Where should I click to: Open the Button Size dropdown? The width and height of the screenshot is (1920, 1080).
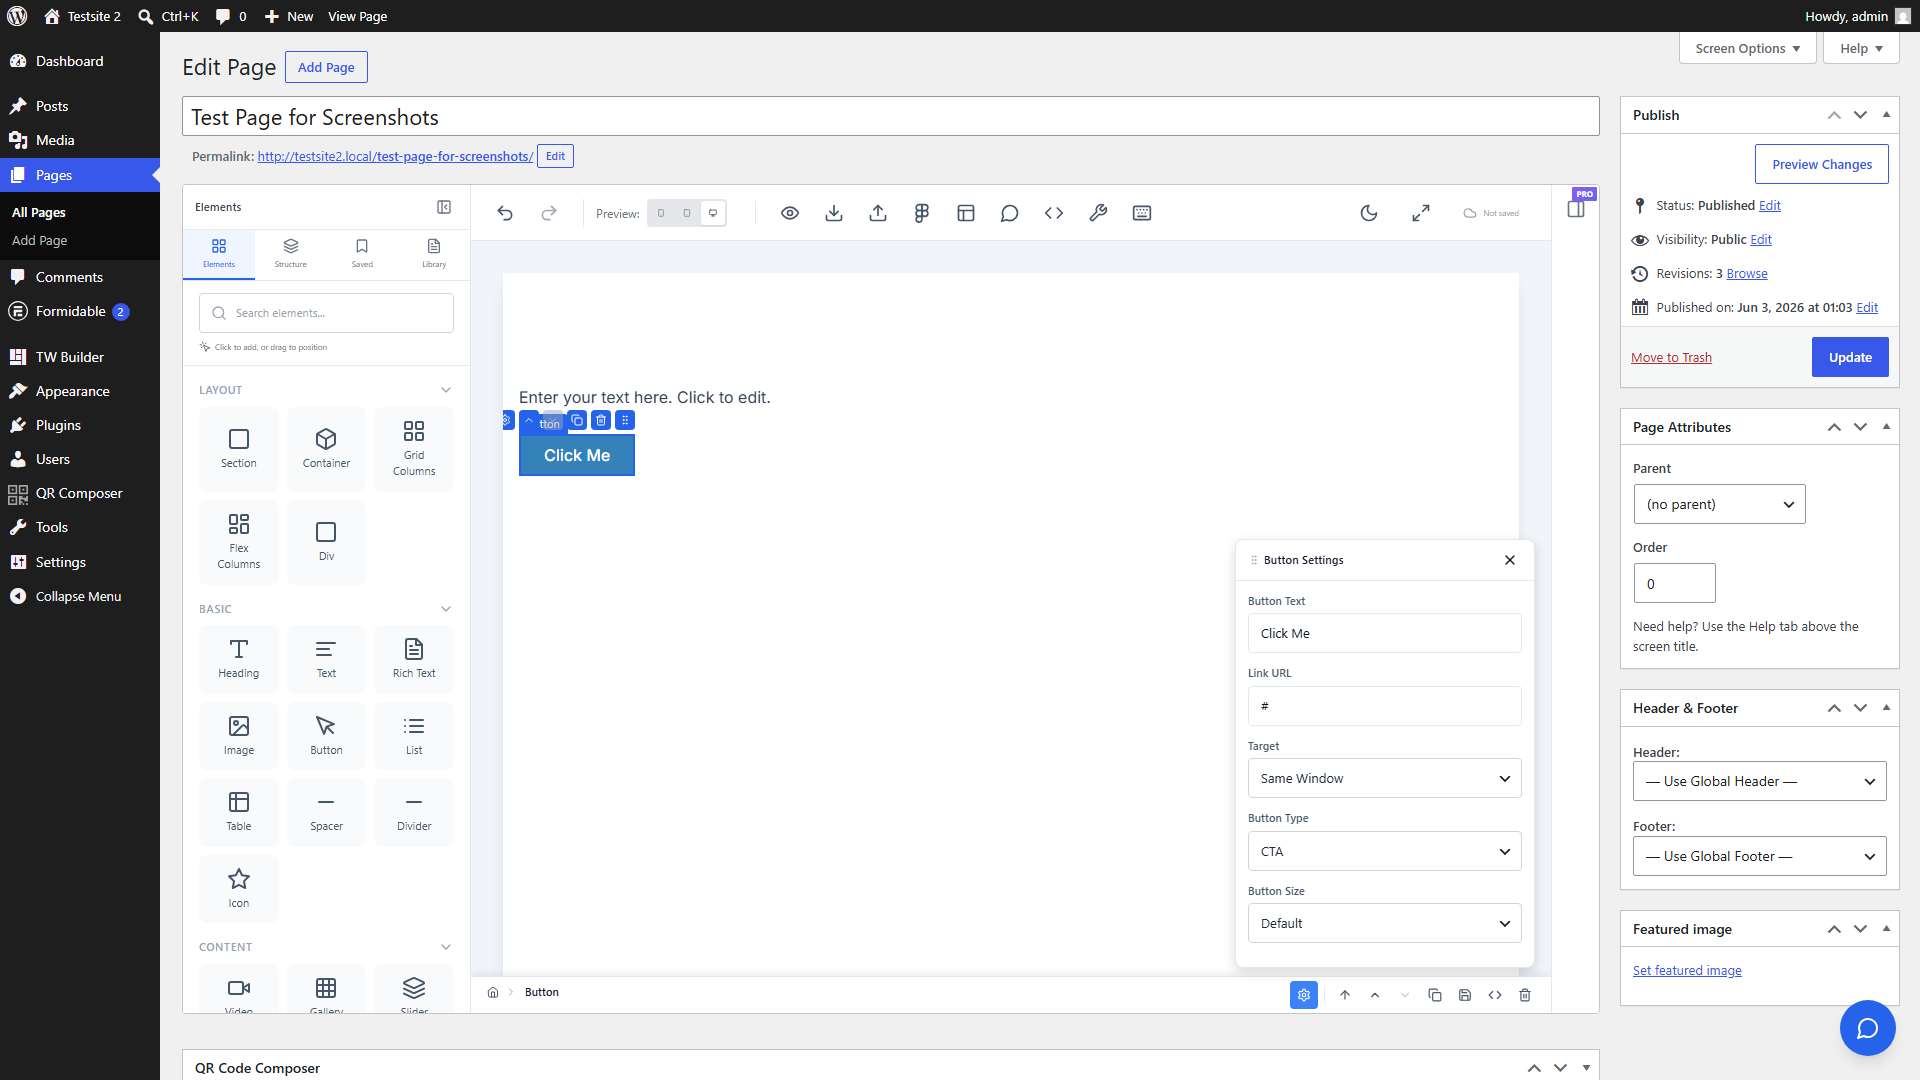coord(1385,923)
